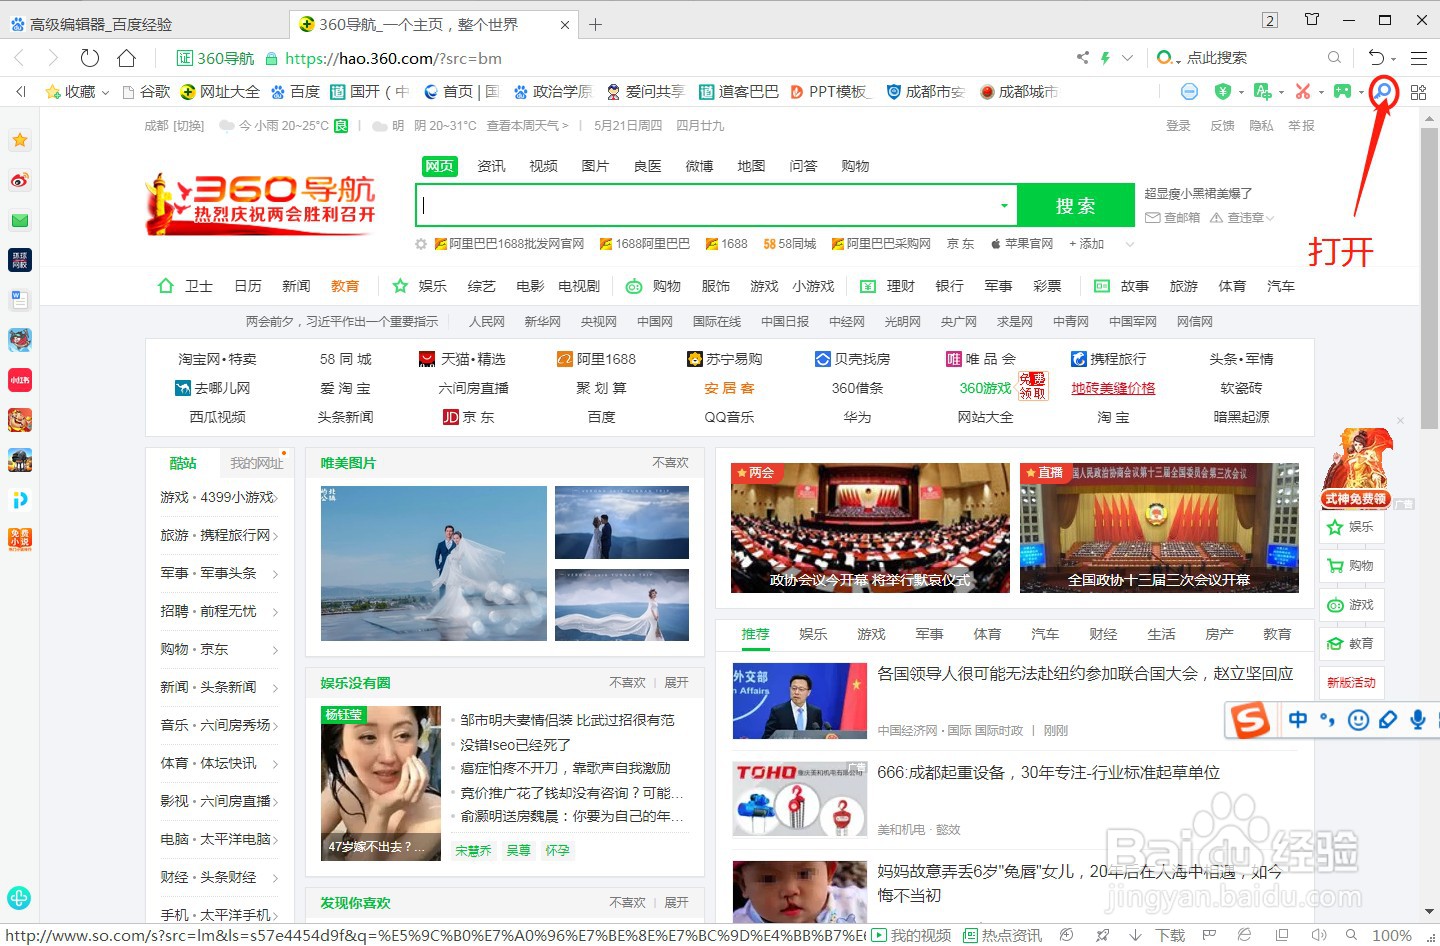Click the 登录 login link
Viewport: 1440px width, 946px height.
pos(1178,125)
